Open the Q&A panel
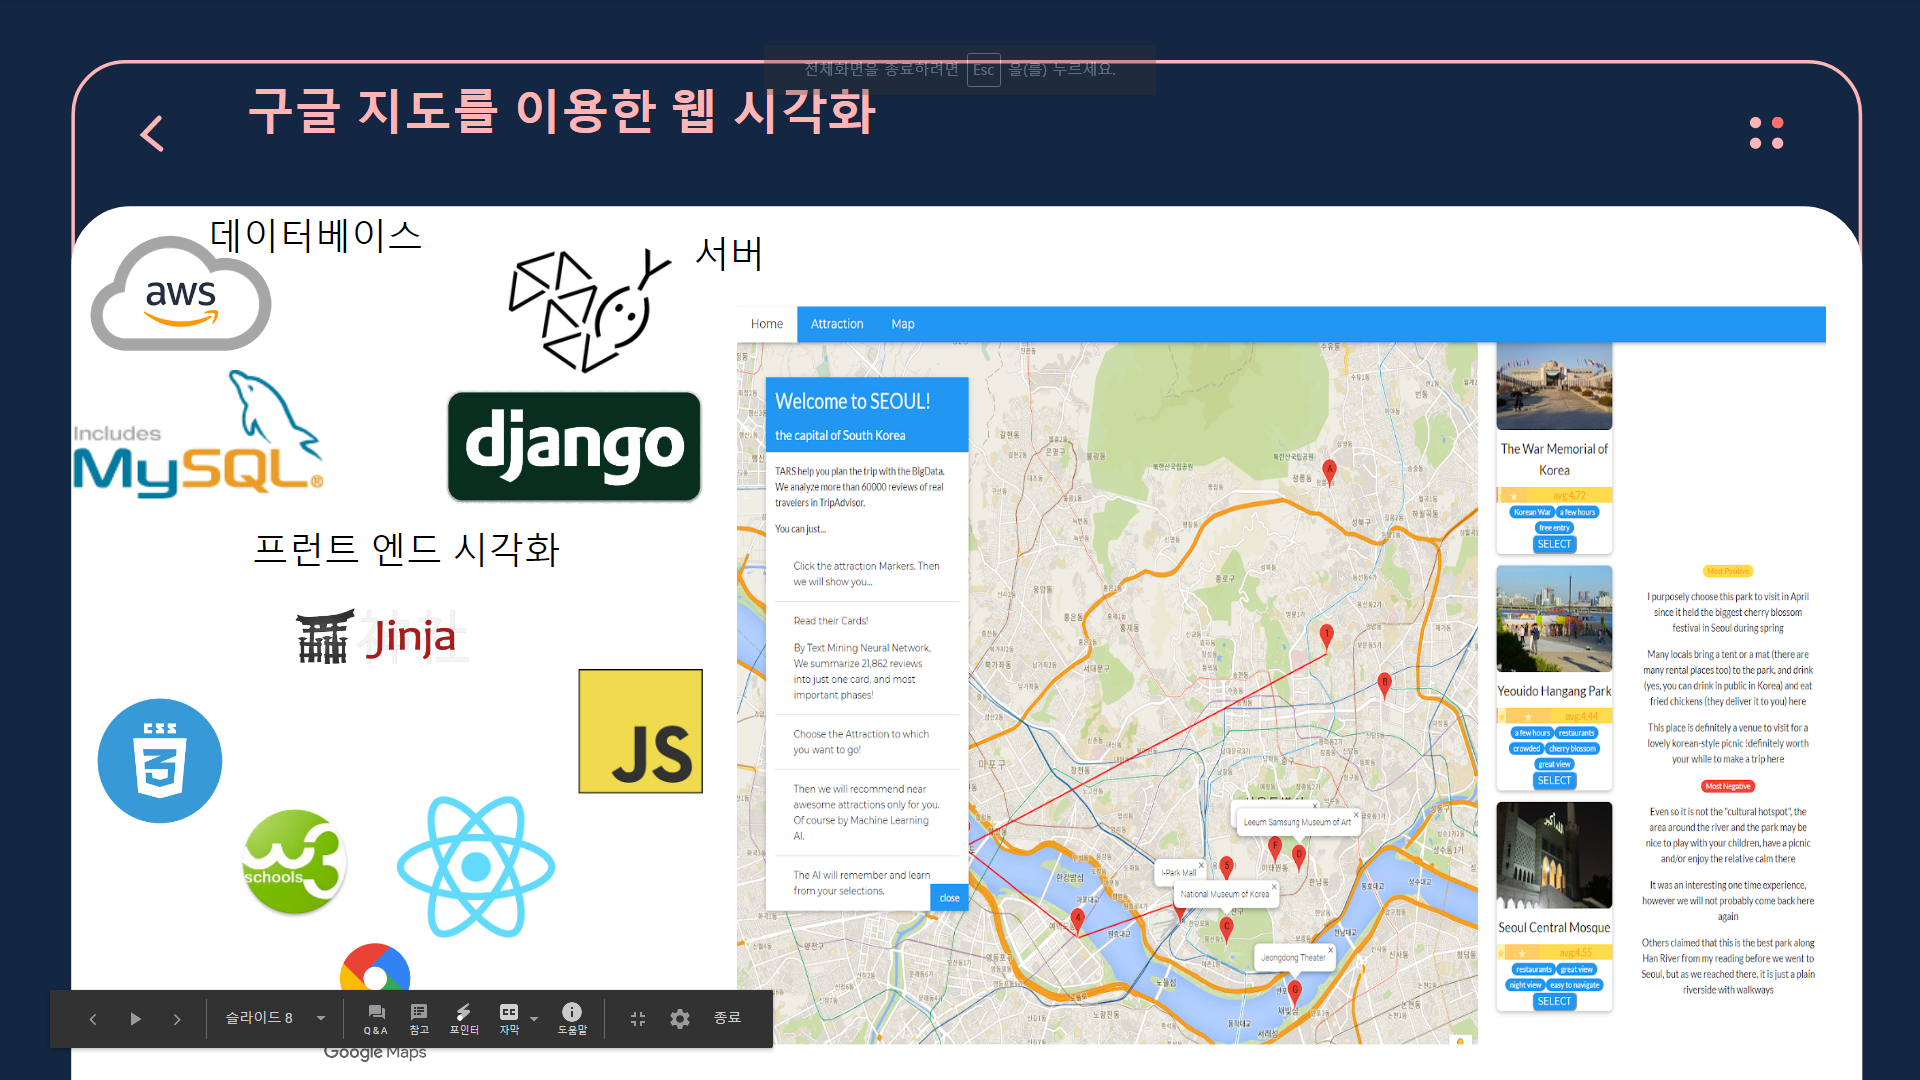Viewport: 1920px width, 1080px height. (x=376, y=1018)
